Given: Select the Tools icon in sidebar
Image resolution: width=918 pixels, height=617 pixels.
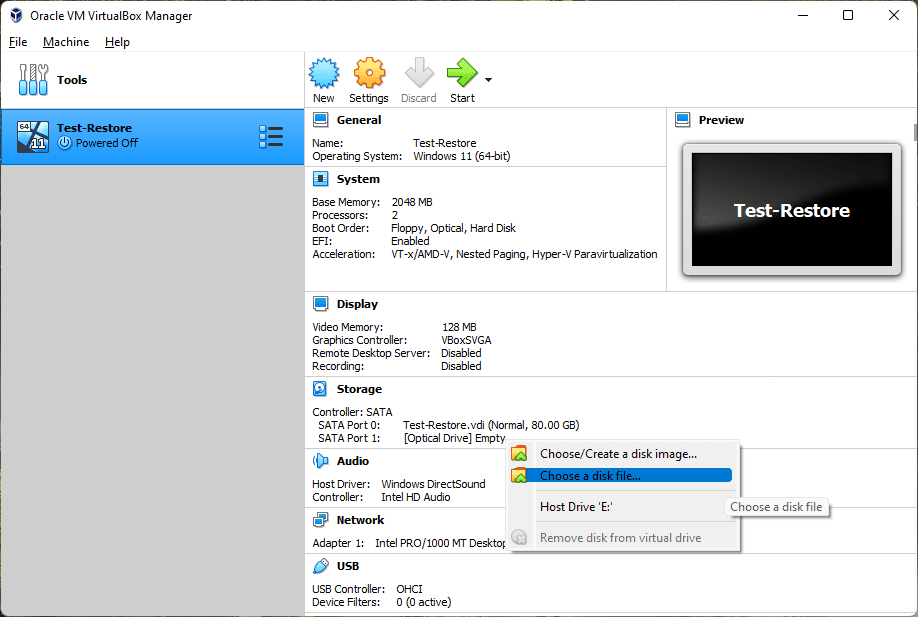Looking at the screenshot, I should pos(33,80).
